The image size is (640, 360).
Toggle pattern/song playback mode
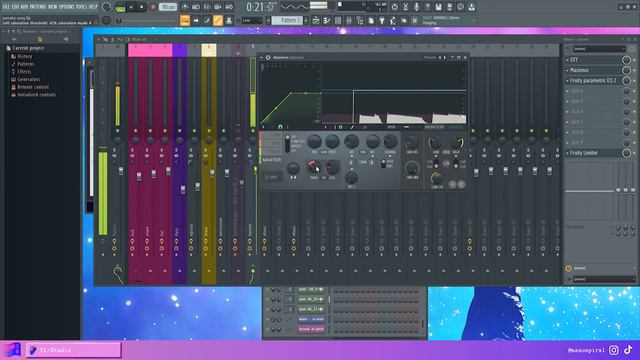coord(120,7)
